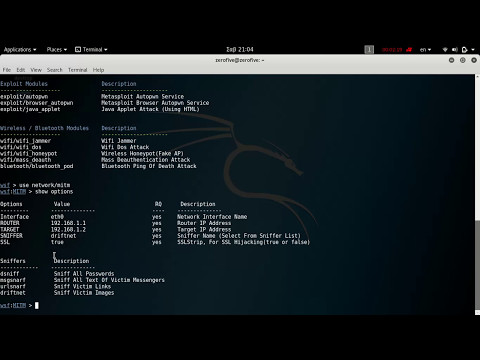This screenshot has height=360, width=480.
Task: Click the text wifi/wifi_dos
Action: click(x=21, y=147)
